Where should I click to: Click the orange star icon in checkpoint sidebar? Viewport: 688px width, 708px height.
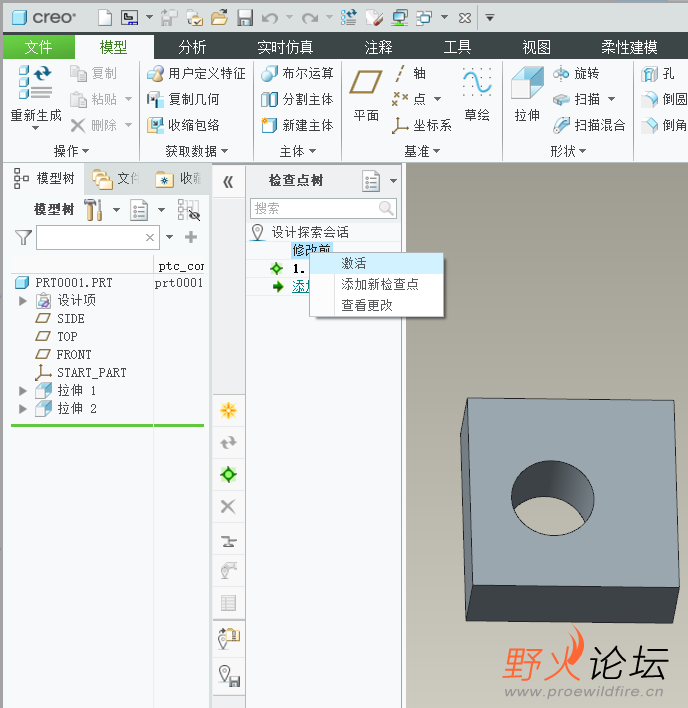(x=228, y=410)
